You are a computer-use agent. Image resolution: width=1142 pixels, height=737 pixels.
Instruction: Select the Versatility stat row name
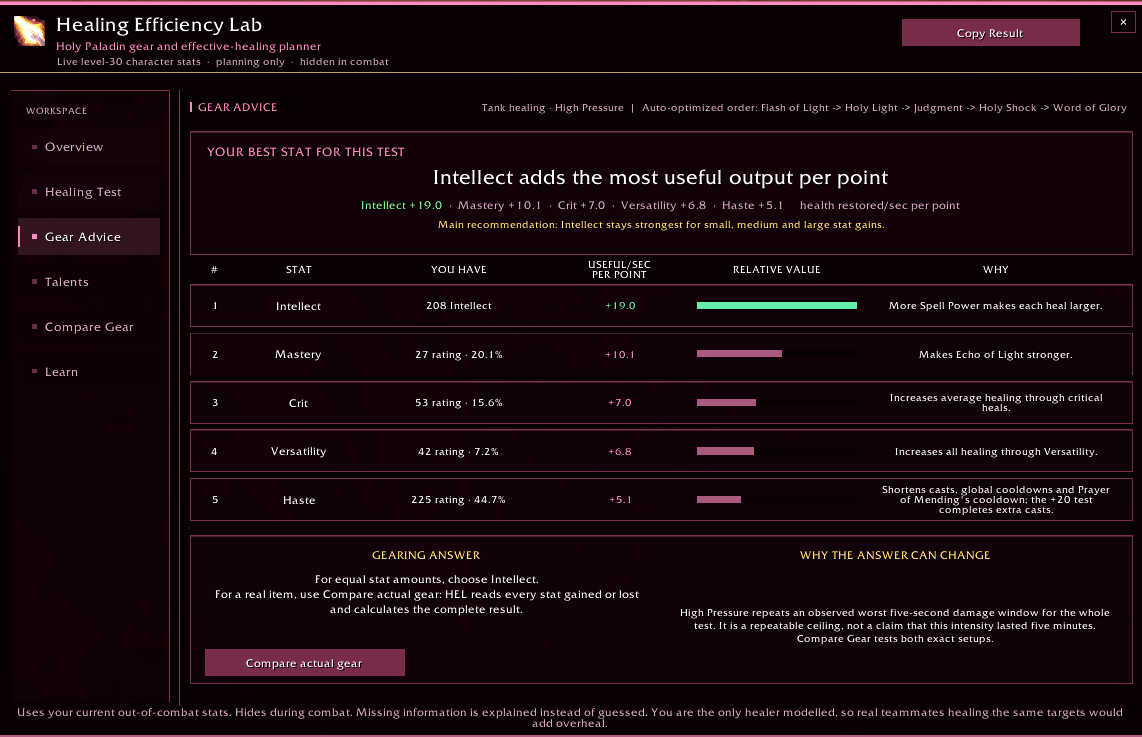coord(299,452)
